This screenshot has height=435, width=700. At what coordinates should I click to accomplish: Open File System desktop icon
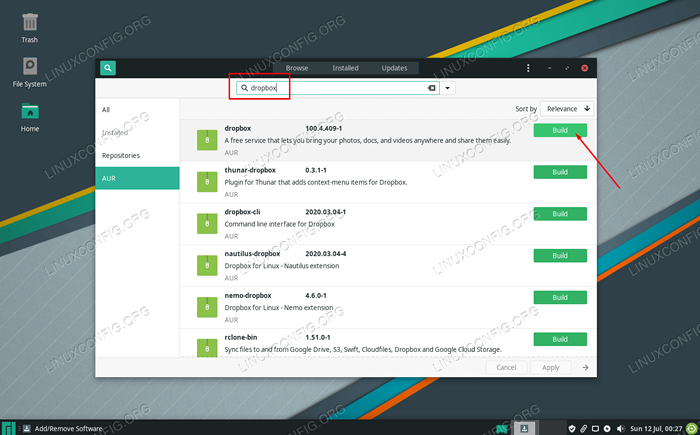29,72
